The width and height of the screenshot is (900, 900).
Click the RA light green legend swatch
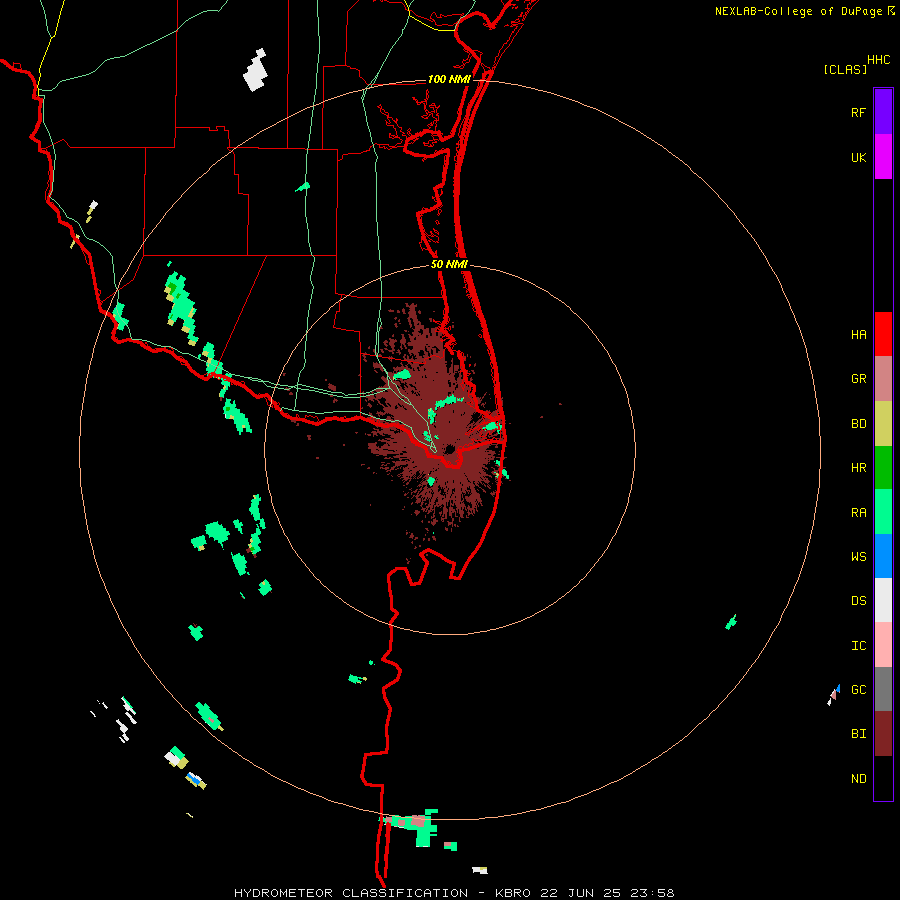[883, 512]
